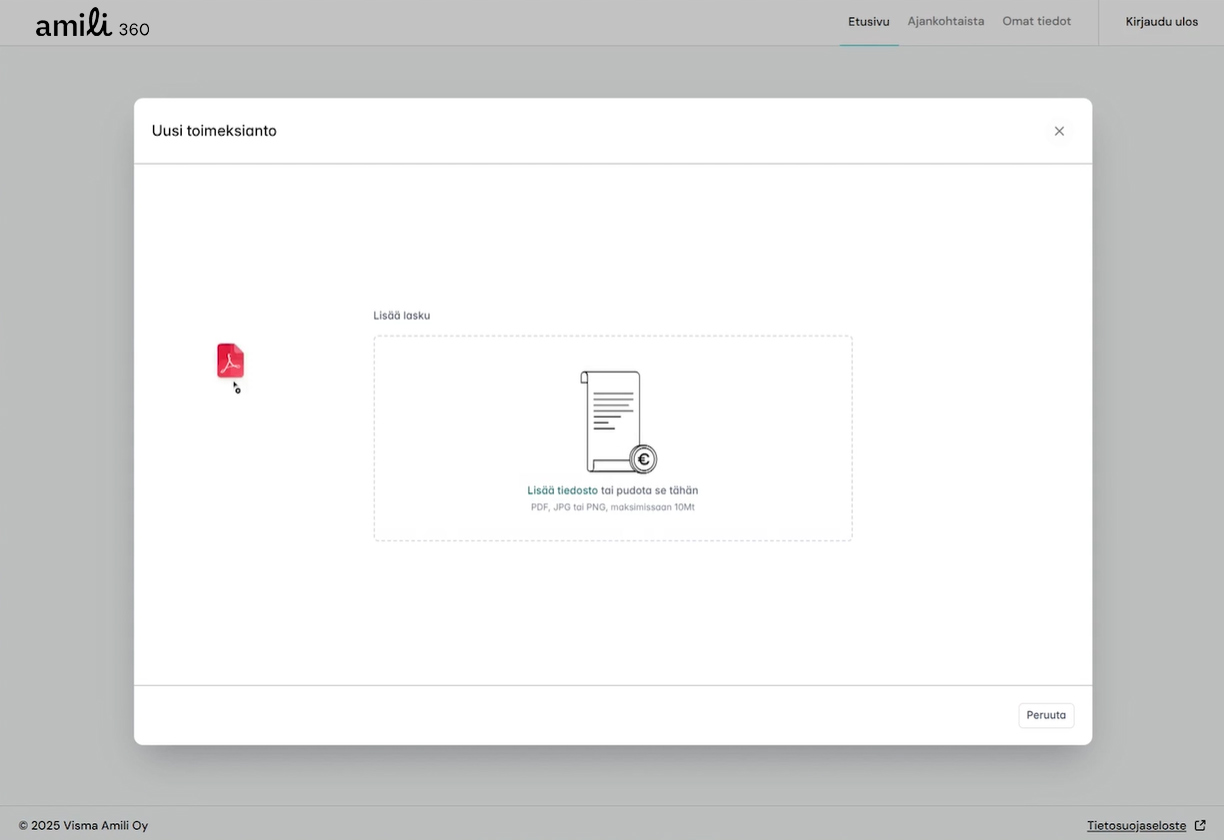Close the Uusi toimeksianto dialog with X
This screenshot has height=840, width=1224.
tap(1059, 131)
